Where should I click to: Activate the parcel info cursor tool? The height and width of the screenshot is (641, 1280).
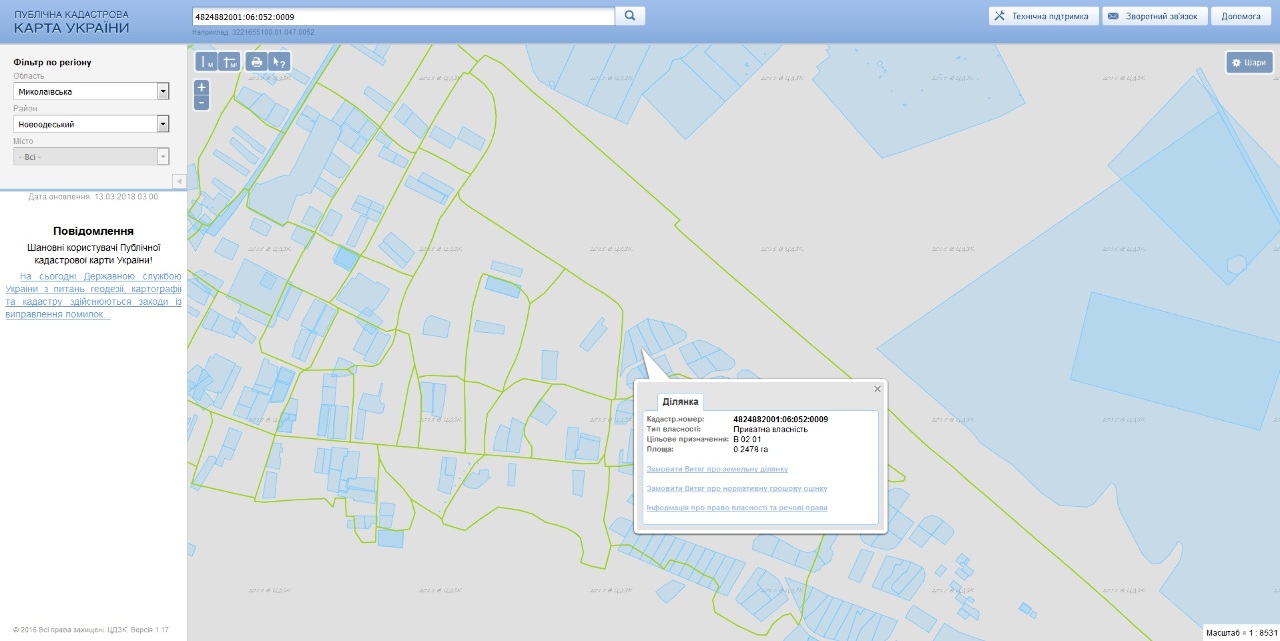click(x=280, y=62)
